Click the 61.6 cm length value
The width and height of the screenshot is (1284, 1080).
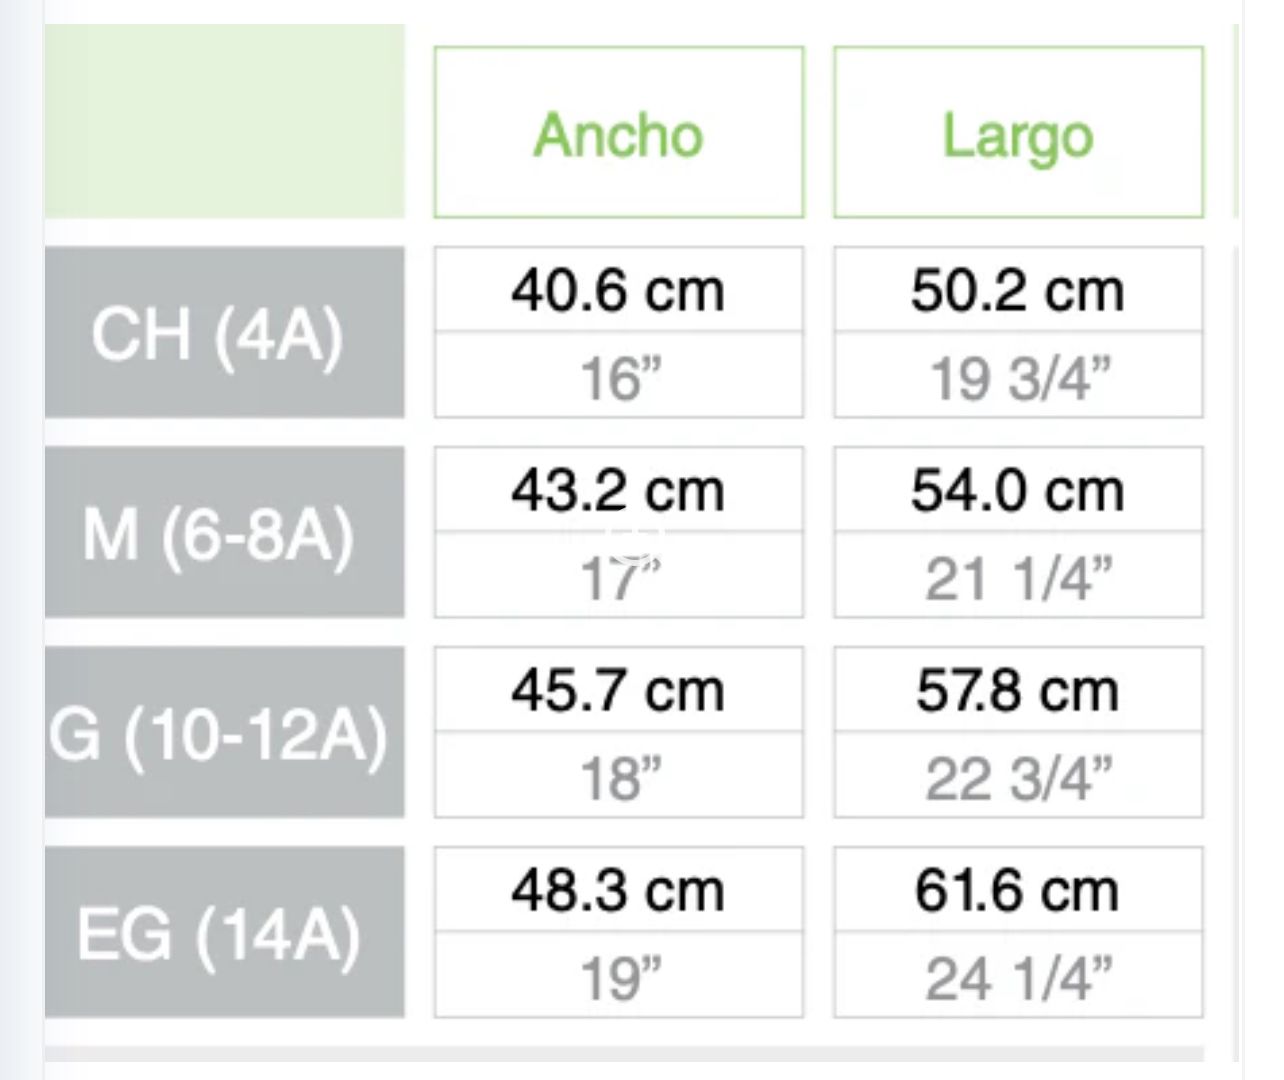pos(1018,891)
